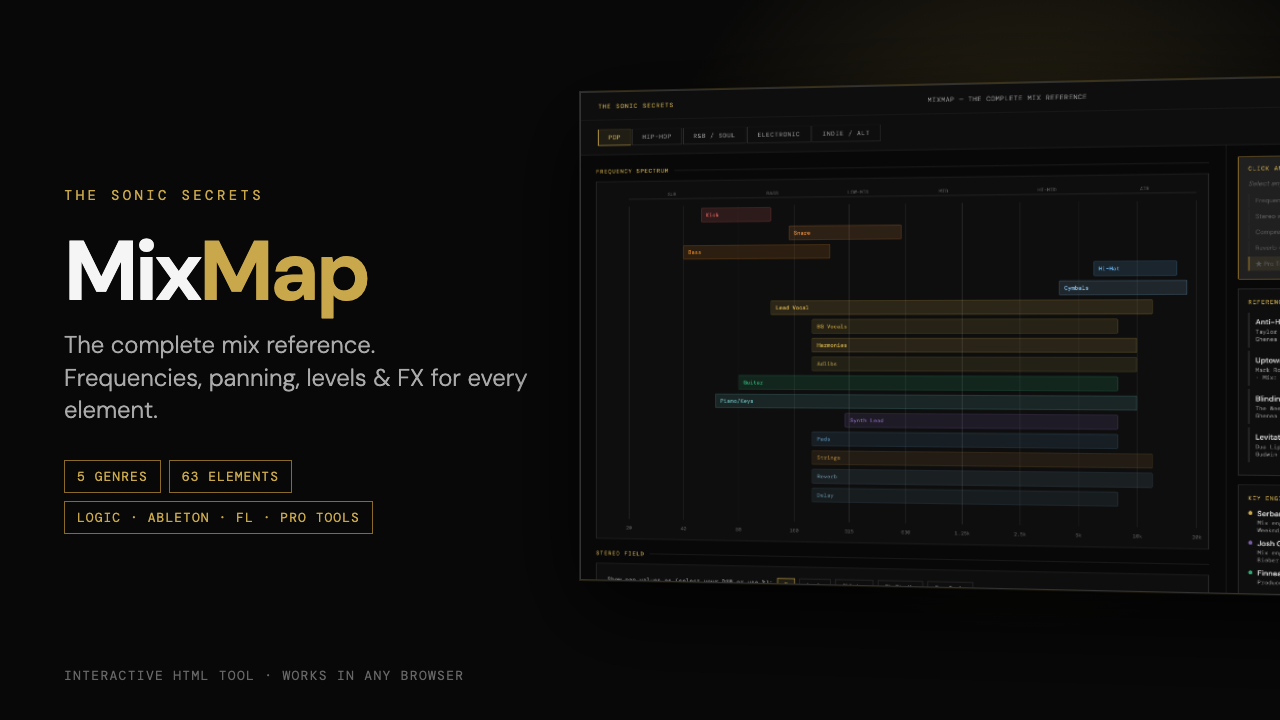Screen dimensions: 1280x720
Task: Pick the Synth Lead bar
Action: click(981, 421)
